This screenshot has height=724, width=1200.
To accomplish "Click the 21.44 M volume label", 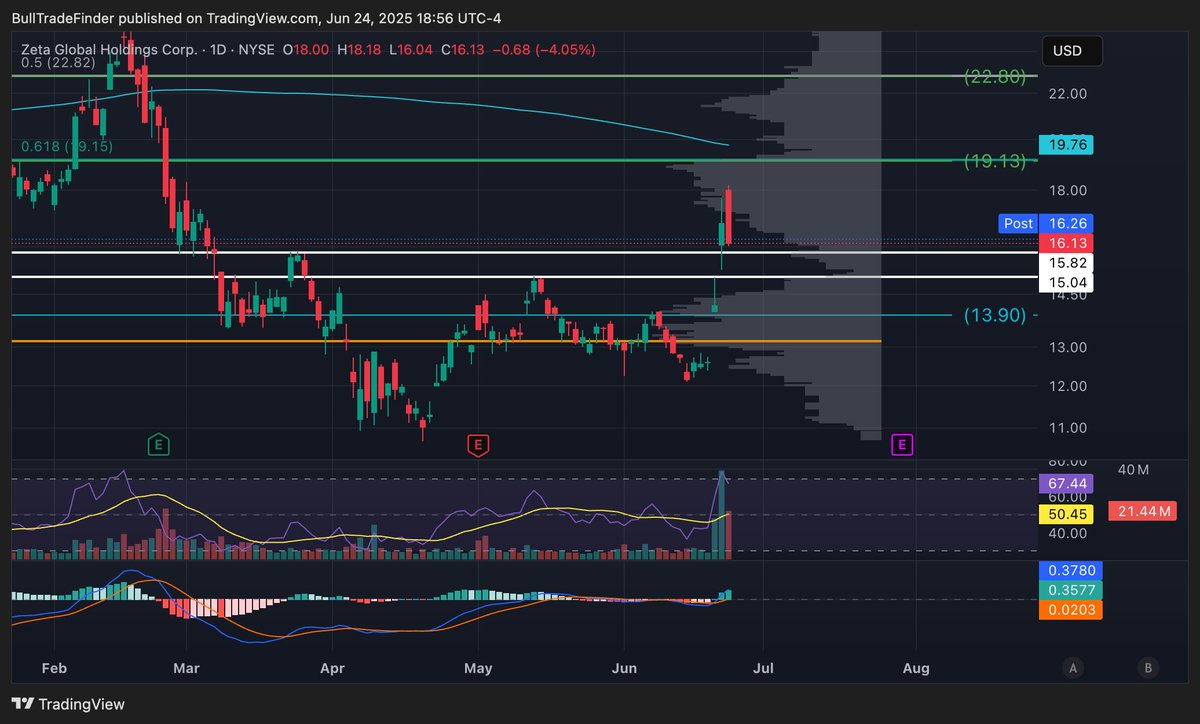I will click(1140, 511).
